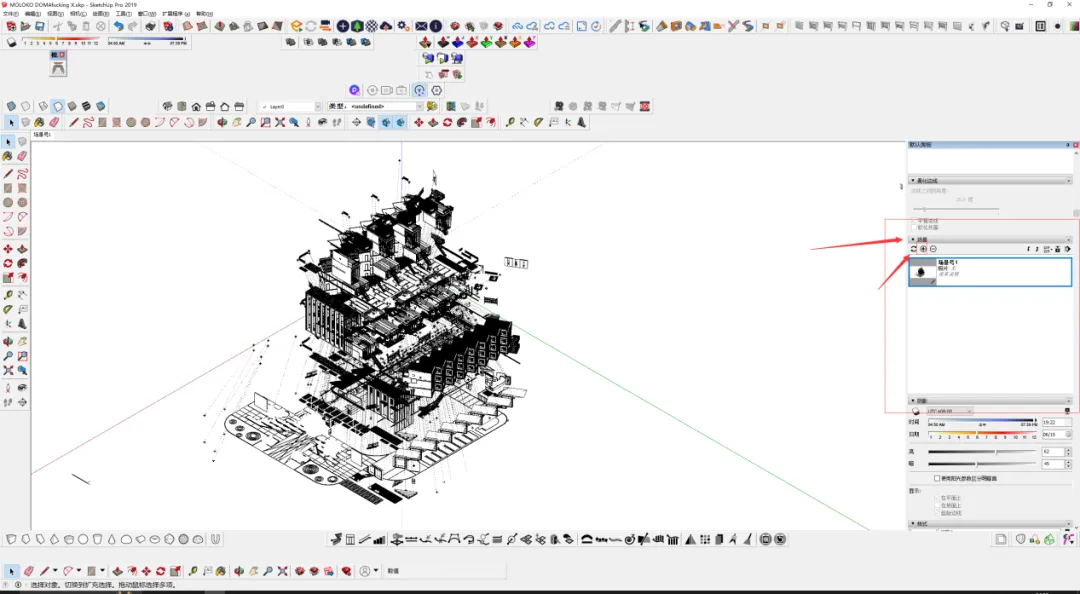Adjust the 日期 date slider in Shadows panel
Viewport: 1080px width, 594px height.
[x=982, y=434]
